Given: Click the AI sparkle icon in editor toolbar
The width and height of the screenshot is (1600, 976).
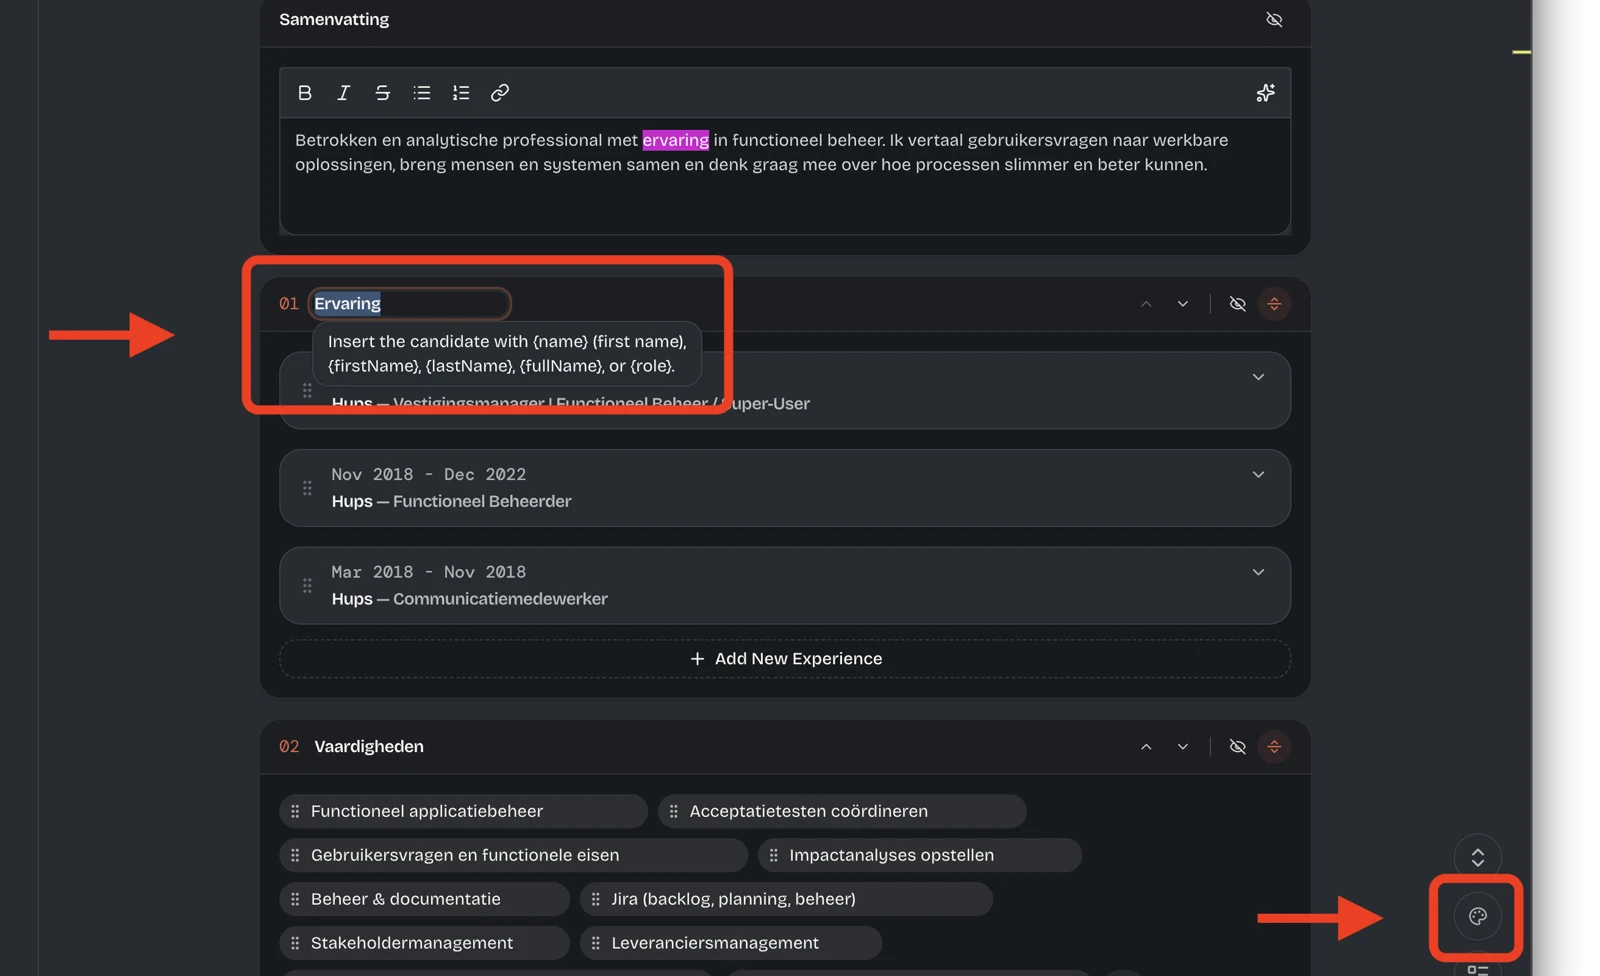Looking at the screenshot, I should 1265,93.
